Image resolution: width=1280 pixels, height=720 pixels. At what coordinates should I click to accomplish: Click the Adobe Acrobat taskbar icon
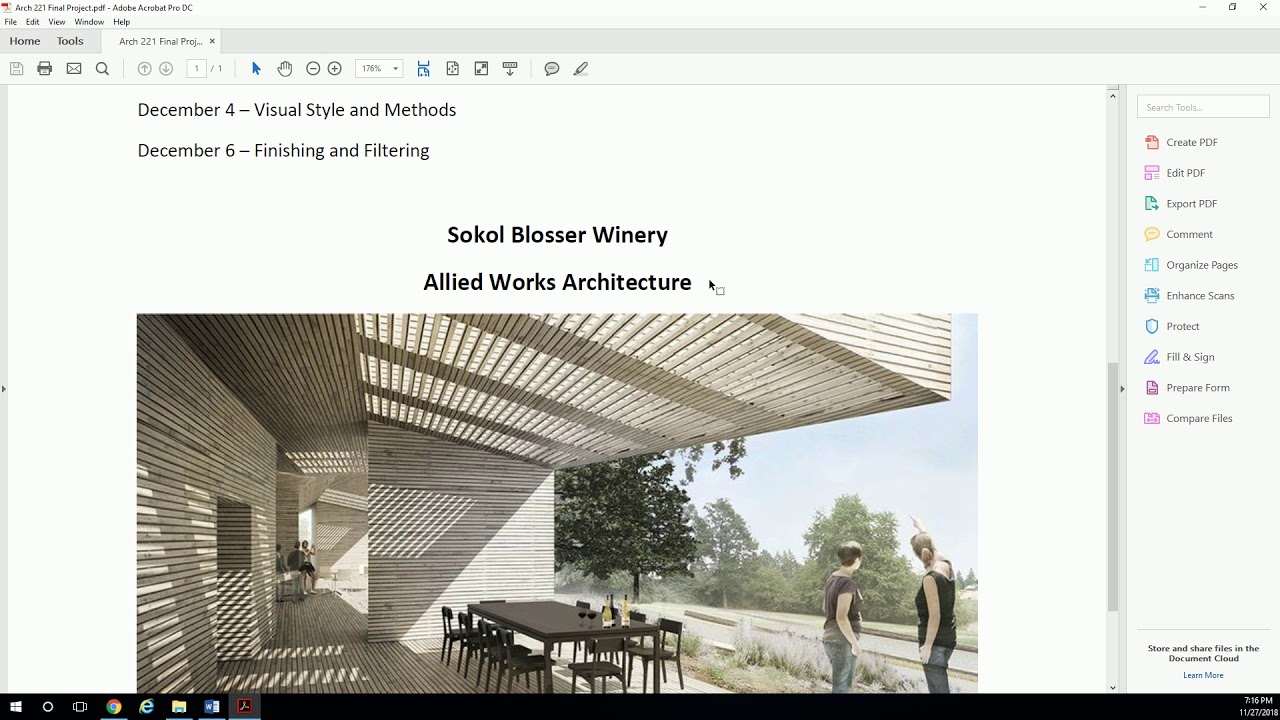click(x=244, y=707)
